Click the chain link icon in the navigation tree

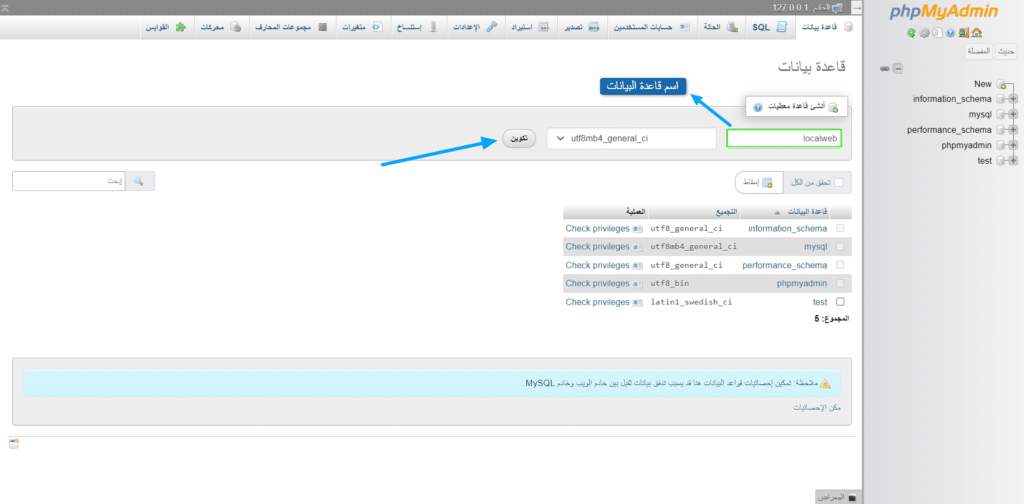pos(886,69)
